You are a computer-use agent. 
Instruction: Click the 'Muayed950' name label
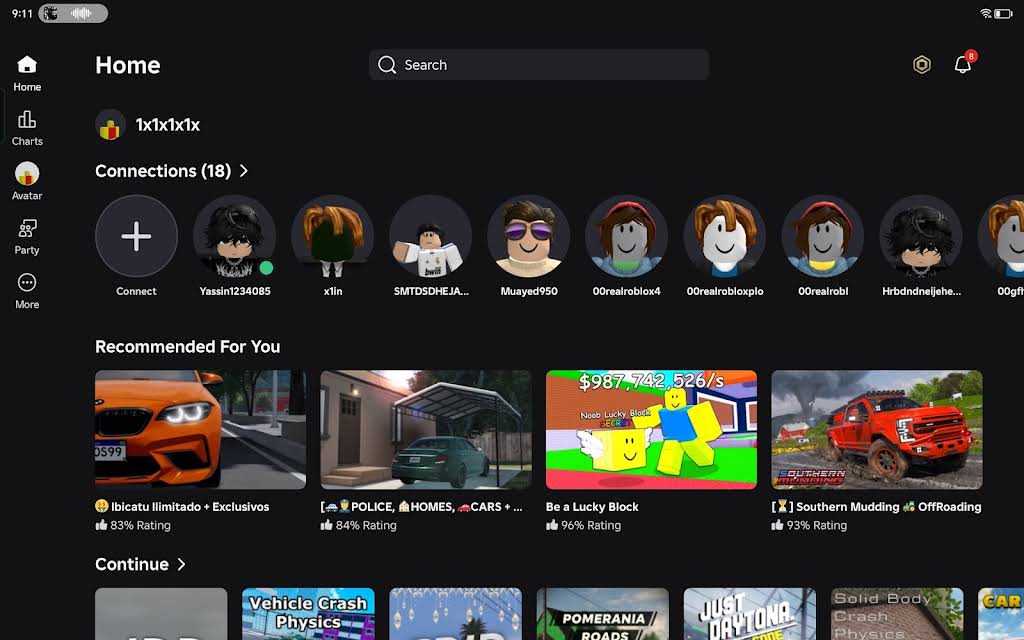(529, 291)
